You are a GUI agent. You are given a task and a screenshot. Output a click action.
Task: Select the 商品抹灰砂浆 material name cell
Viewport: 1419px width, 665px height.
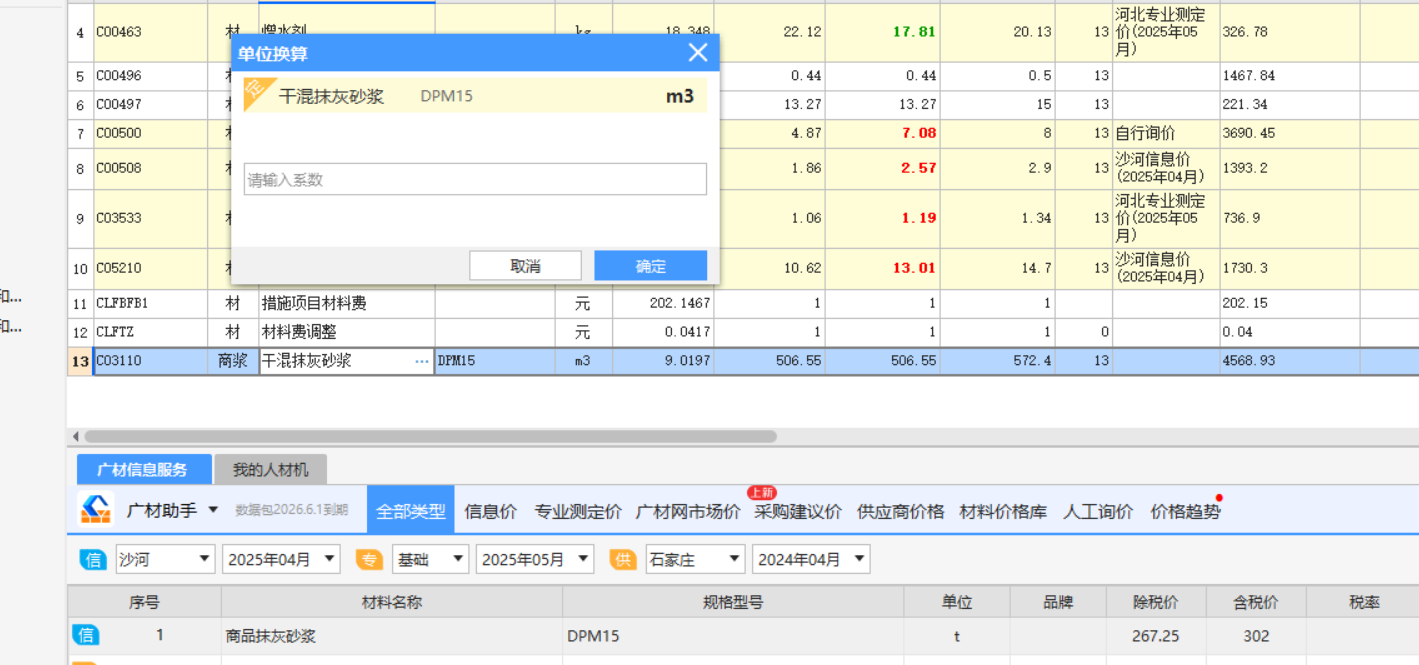[x=392, y=636]
